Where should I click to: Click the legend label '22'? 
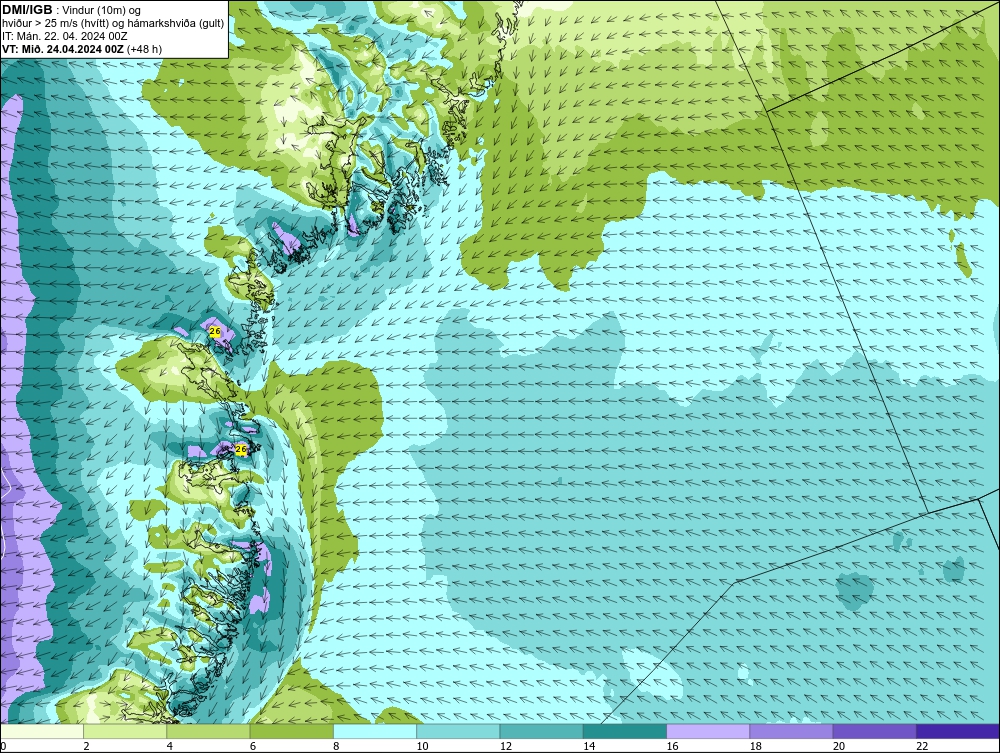[x=922, y=746]
